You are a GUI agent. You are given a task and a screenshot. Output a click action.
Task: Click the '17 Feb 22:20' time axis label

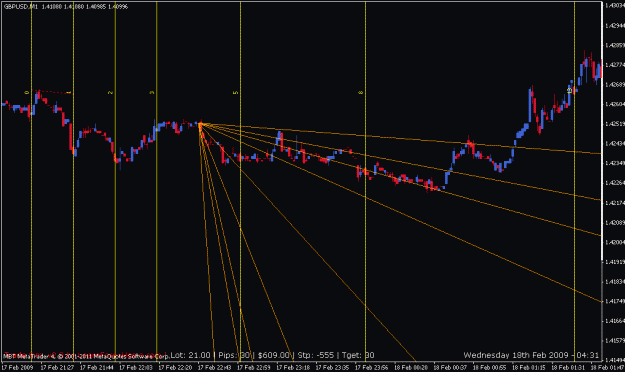coord(175,367)
